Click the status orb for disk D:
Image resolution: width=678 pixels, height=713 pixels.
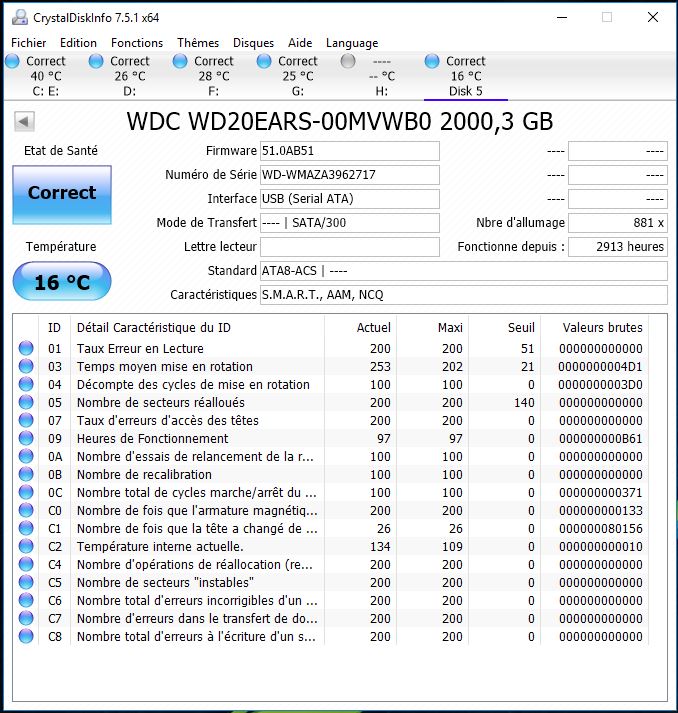[96, 61]
